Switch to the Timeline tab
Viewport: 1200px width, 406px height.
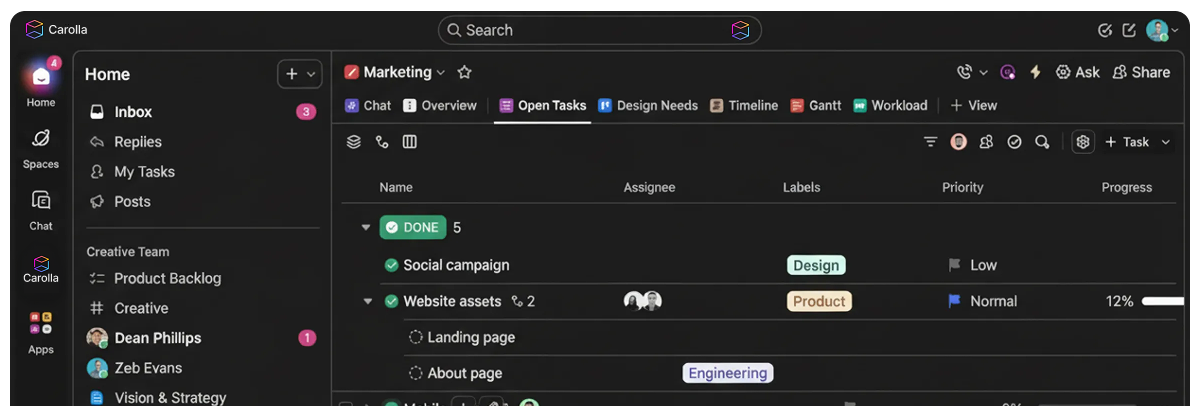click(743, 105)
